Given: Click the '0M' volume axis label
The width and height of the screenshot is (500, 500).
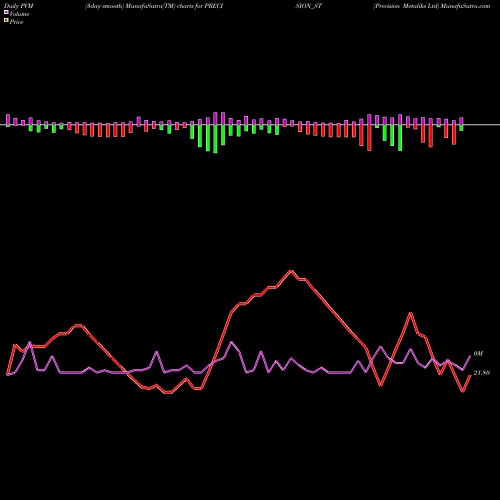Looking at the screenshot, I should (x=478, y=354).
